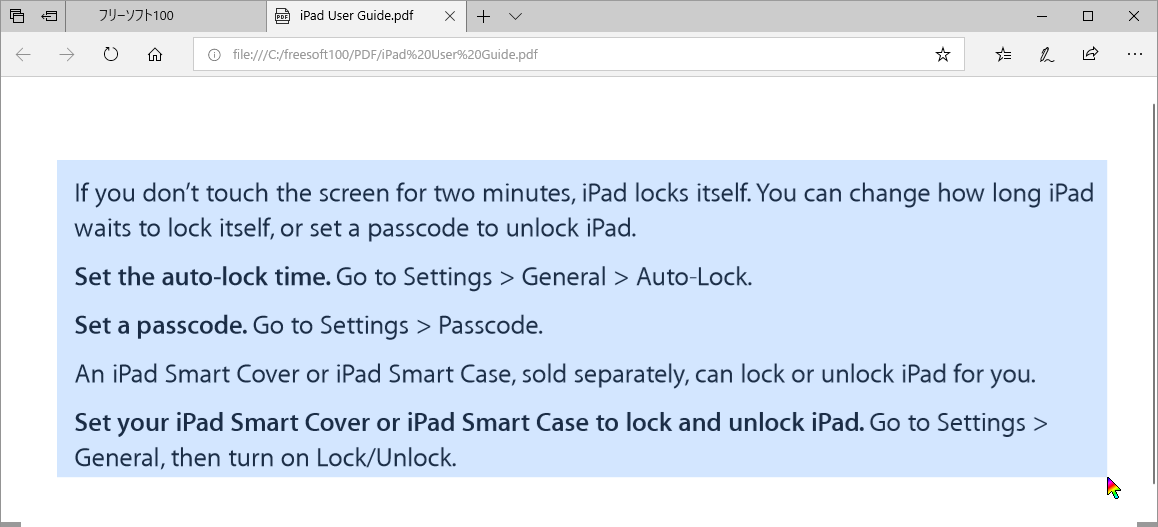Go forward to the next page
This screenshot has height=527, width=1158.
(x=67, y=54)
